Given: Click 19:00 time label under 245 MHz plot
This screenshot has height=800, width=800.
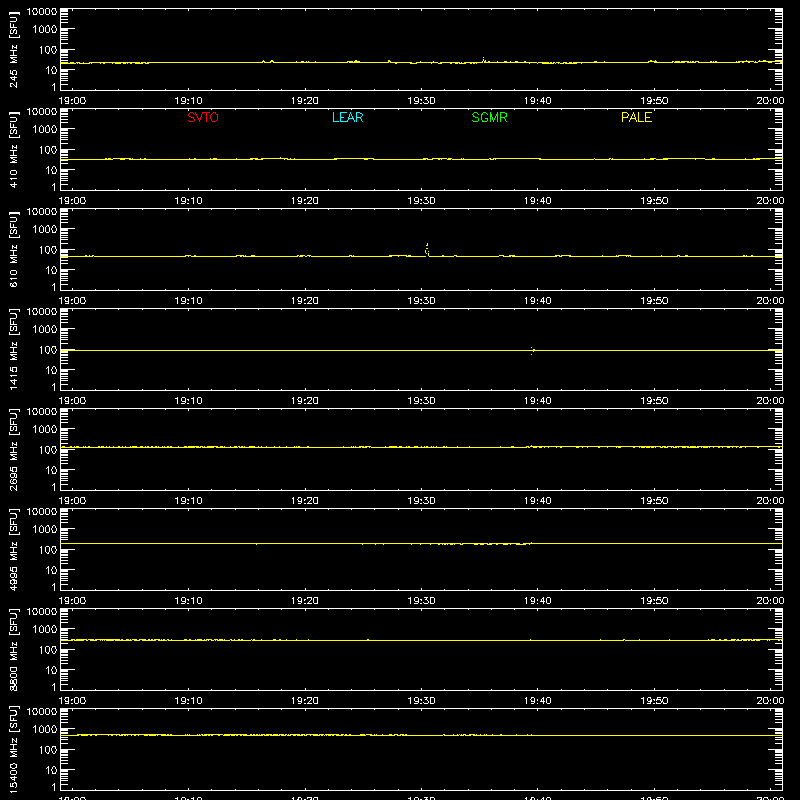Looking at the screenshot, I should [x=72, y=101].
